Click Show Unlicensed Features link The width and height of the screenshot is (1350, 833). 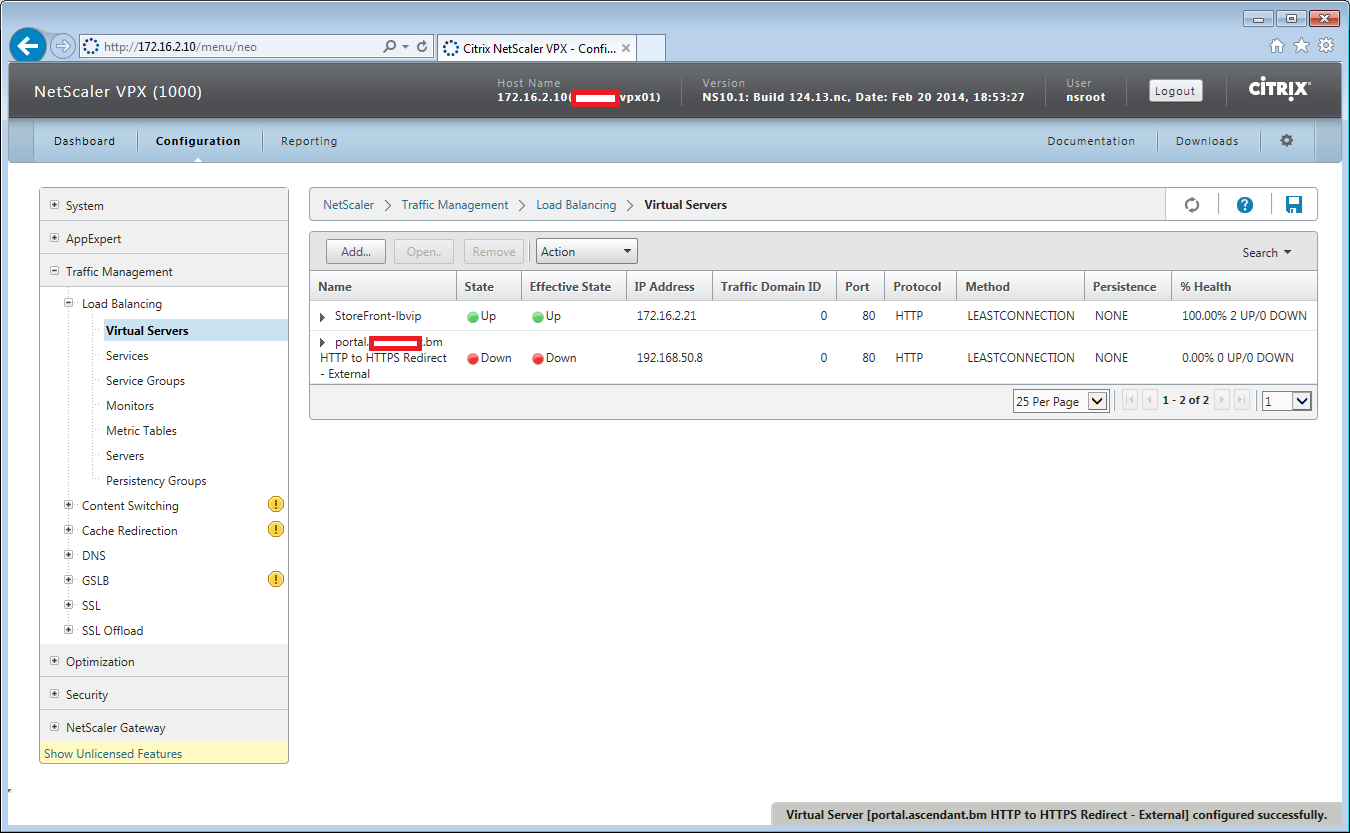113,754
